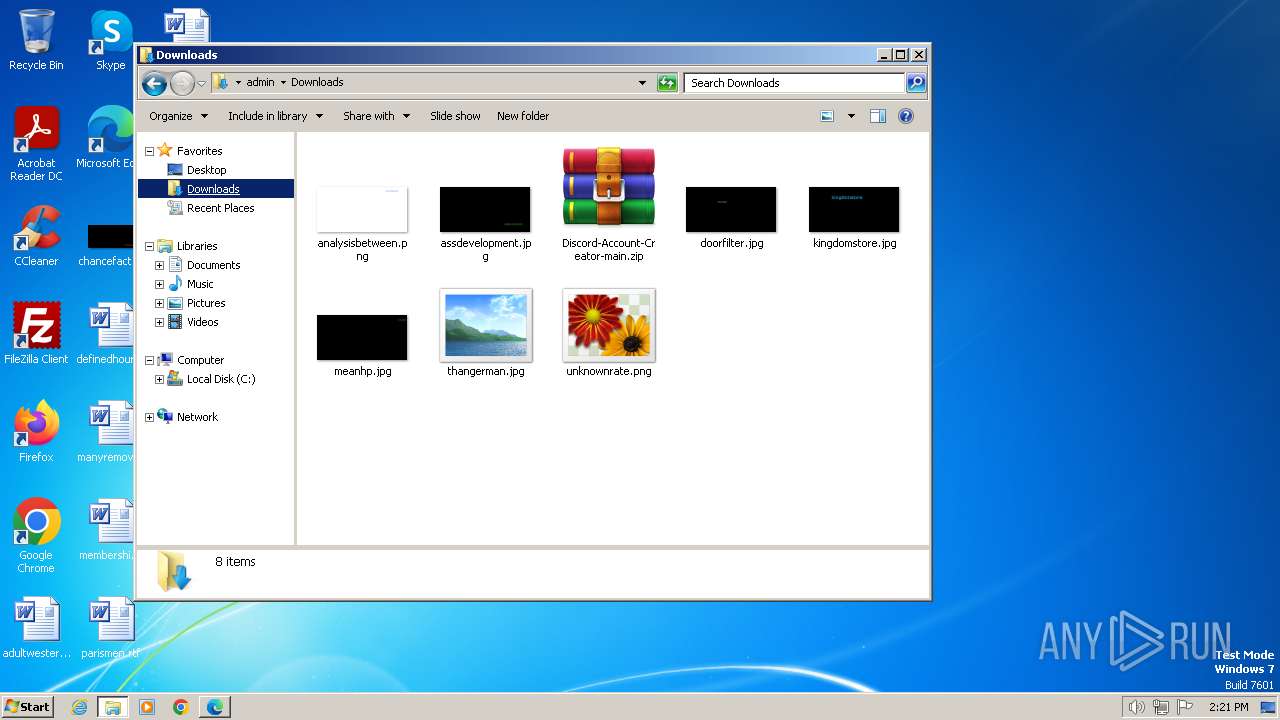This screenshot has width=1280, height=720.
Task: Click the 2:21 PM taskbar clock
Action: (1228, 707)
